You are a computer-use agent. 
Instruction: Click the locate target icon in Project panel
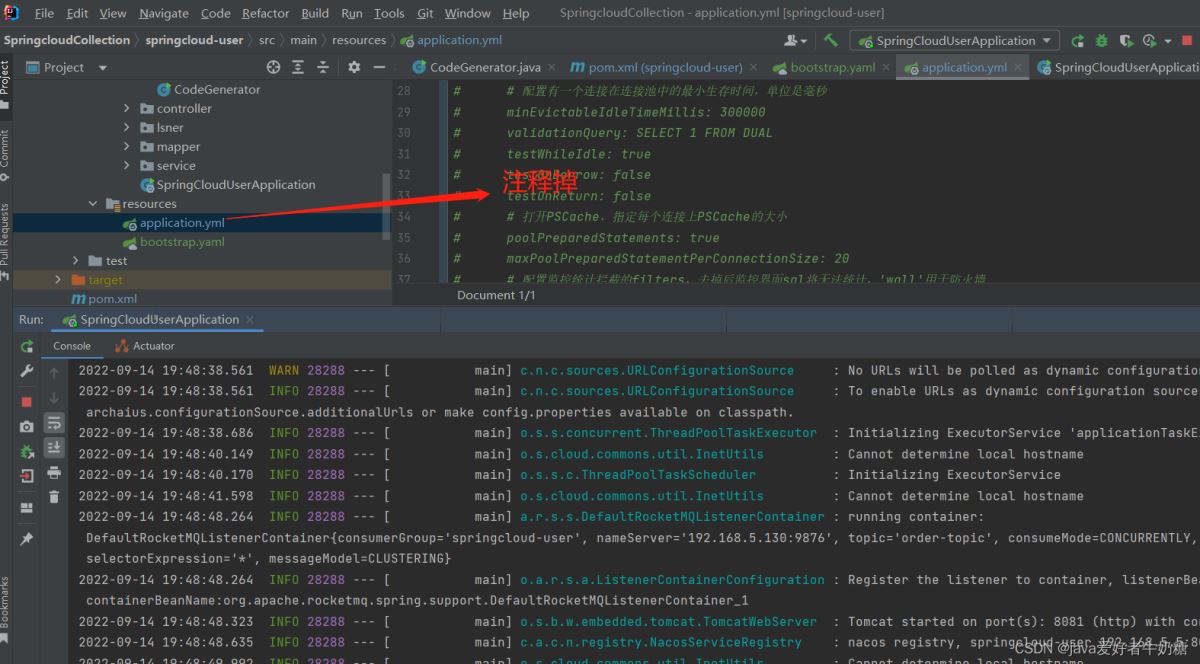click(273, 67)
